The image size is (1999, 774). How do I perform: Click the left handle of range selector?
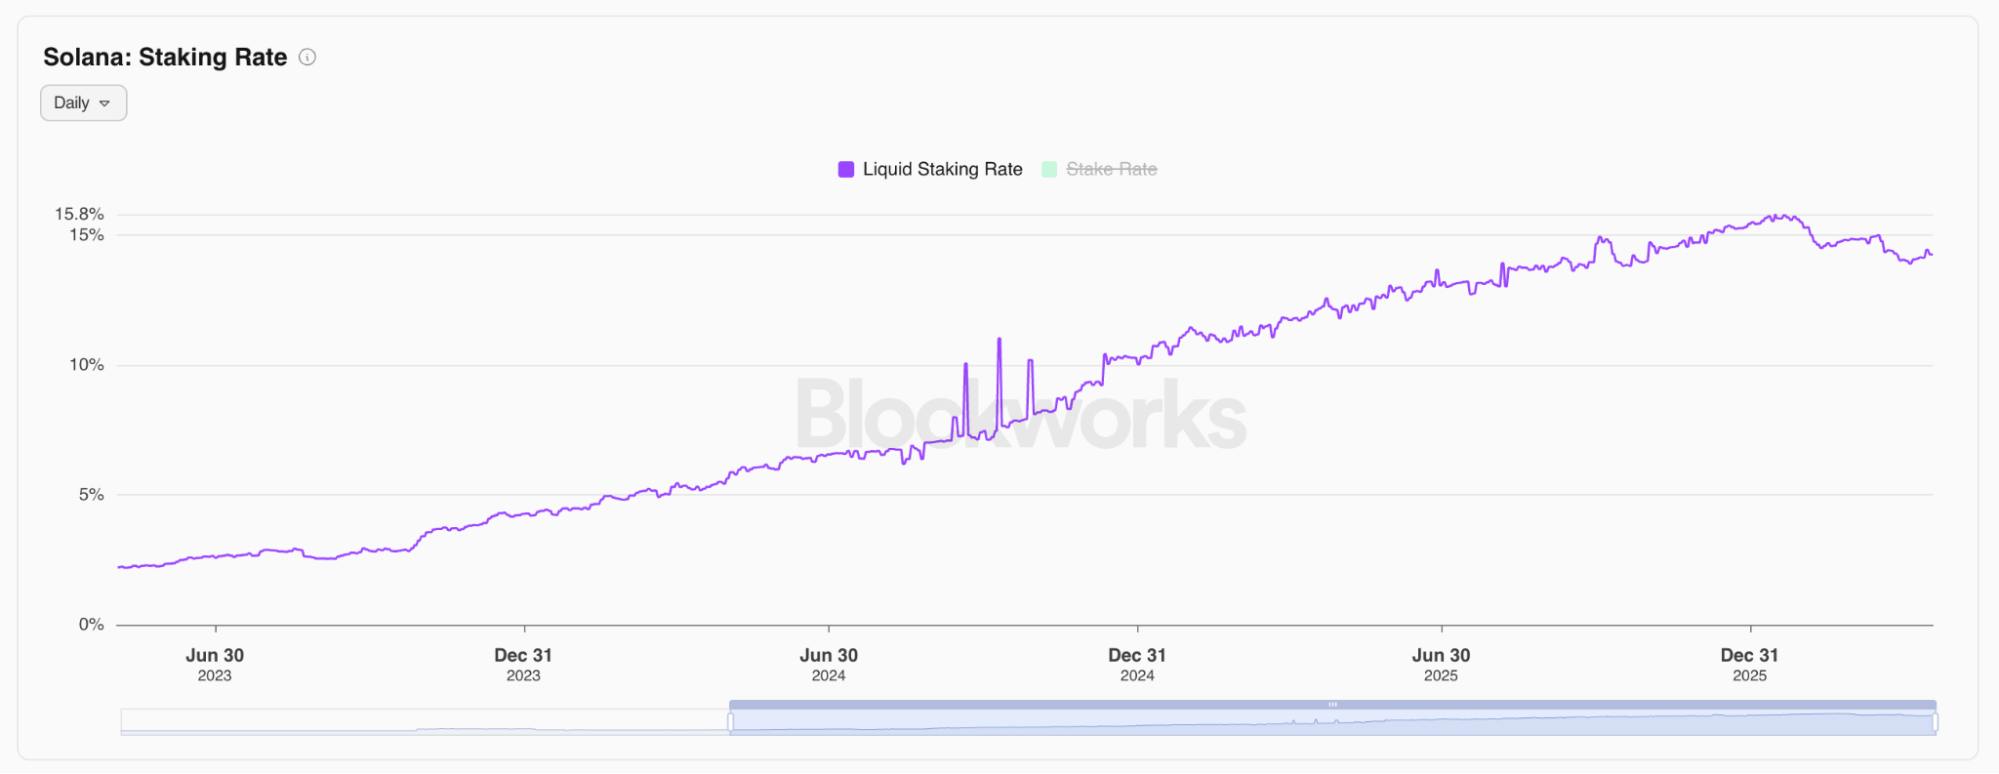click(730, 721)
